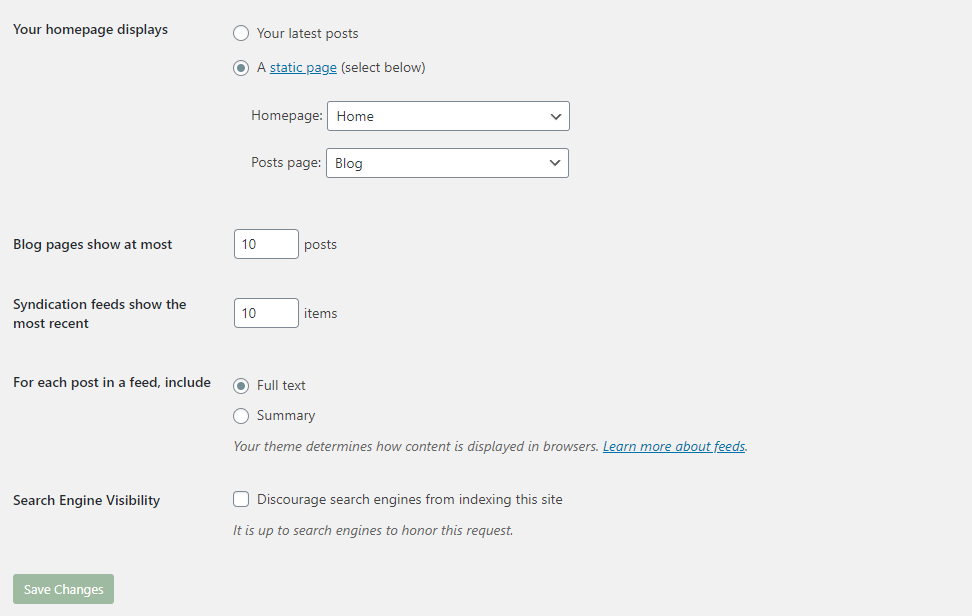
Task: Open the 'Learn more about feeds' link
Action: point(674,446)
